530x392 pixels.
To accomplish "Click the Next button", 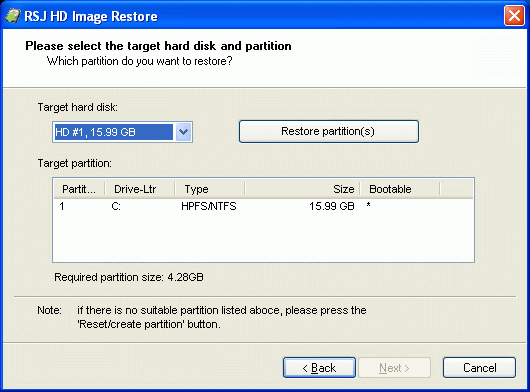I will 394,367.
